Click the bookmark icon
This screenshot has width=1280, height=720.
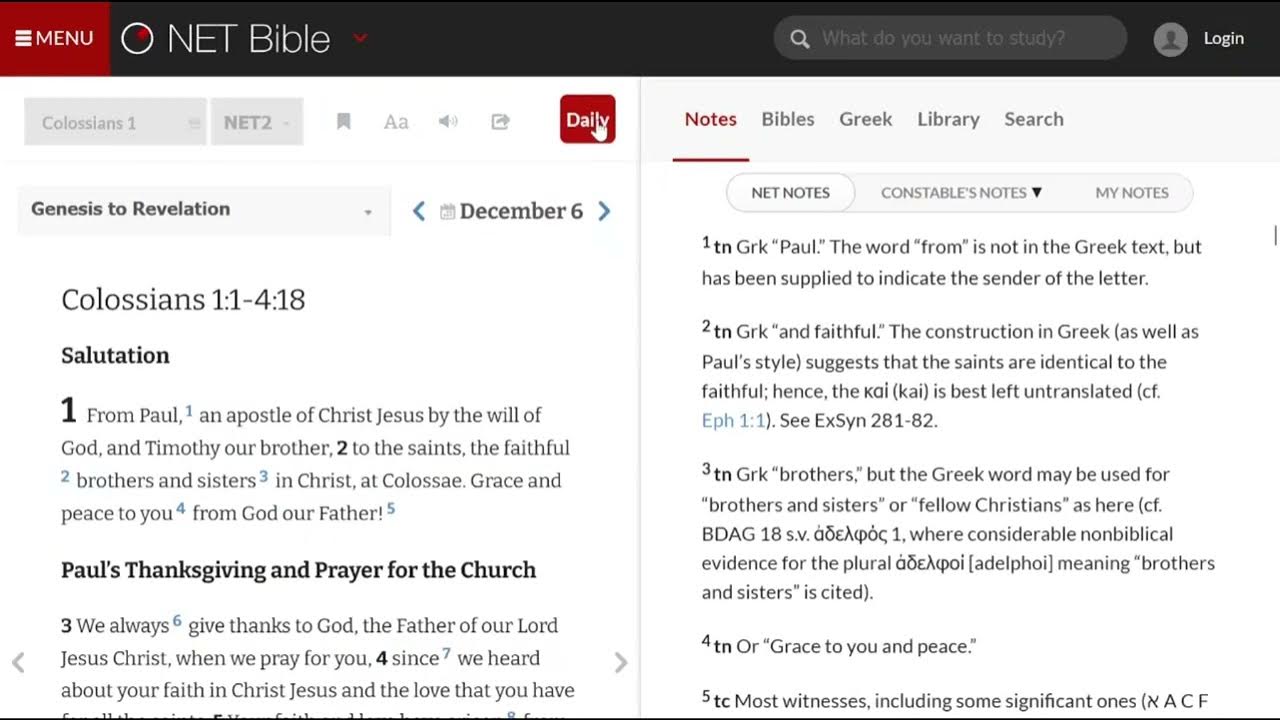pos(343,122)
